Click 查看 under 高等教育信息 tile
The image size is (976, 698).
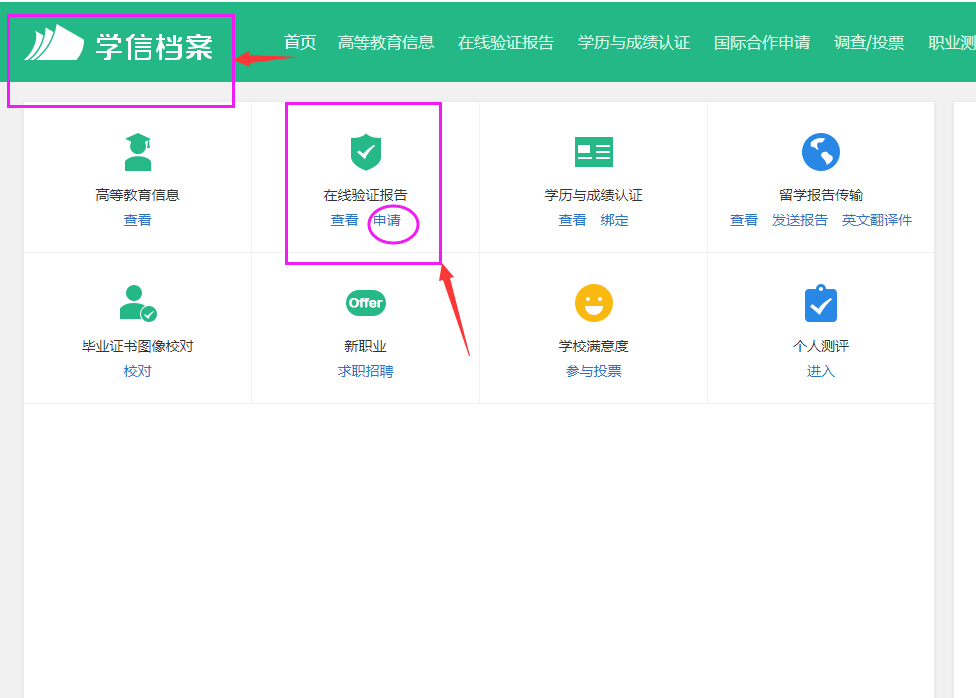pos(137,221)
